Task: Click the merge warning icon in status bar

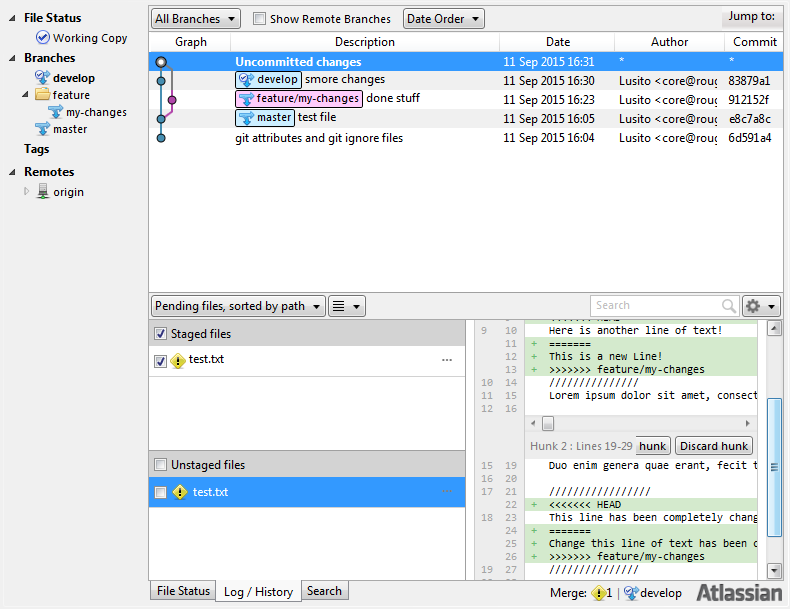Action: (599, 593)
